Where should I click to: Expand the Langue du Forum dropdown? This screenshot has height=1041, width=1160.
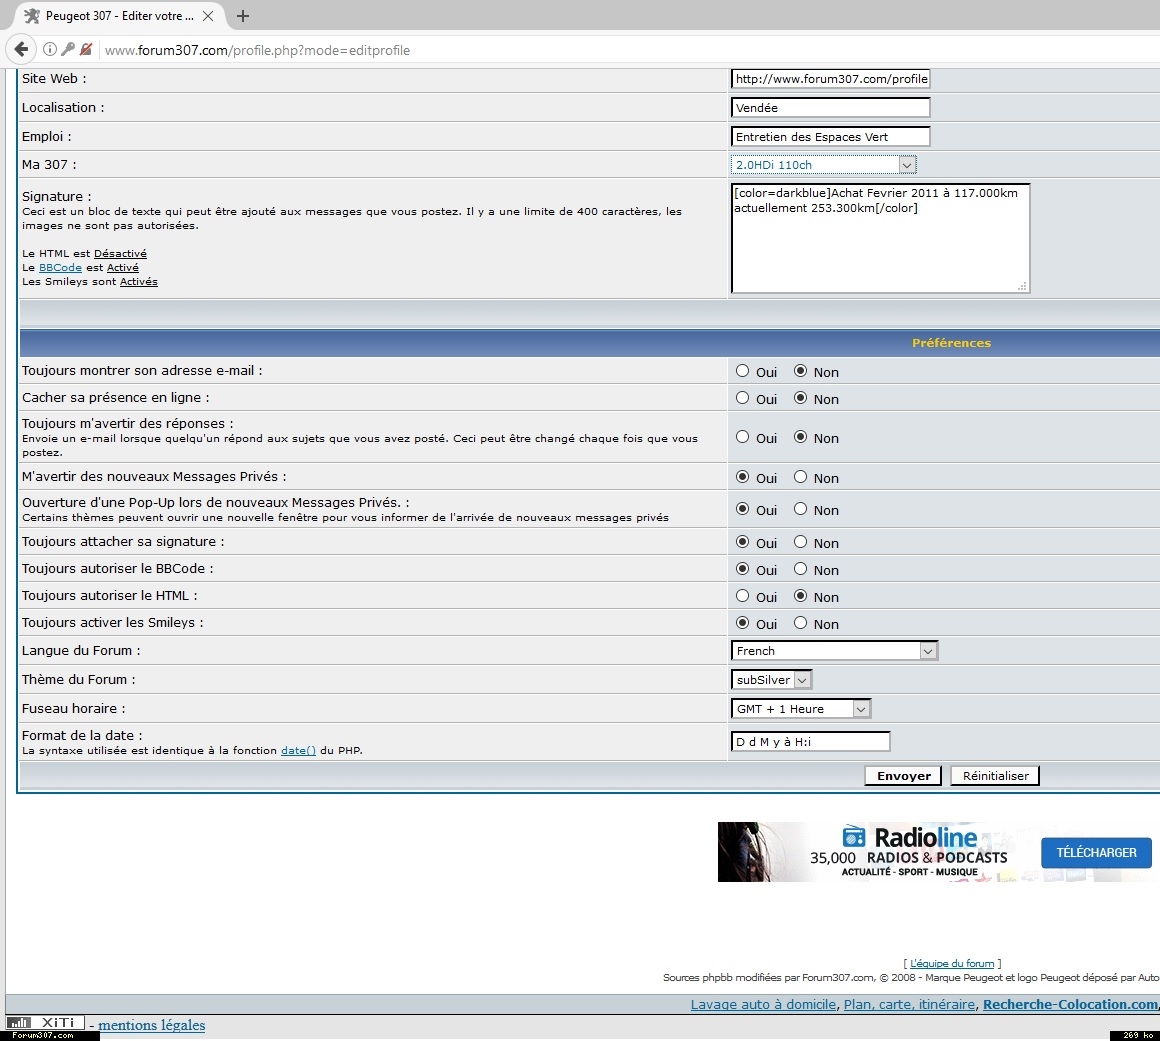pos(834,651)
